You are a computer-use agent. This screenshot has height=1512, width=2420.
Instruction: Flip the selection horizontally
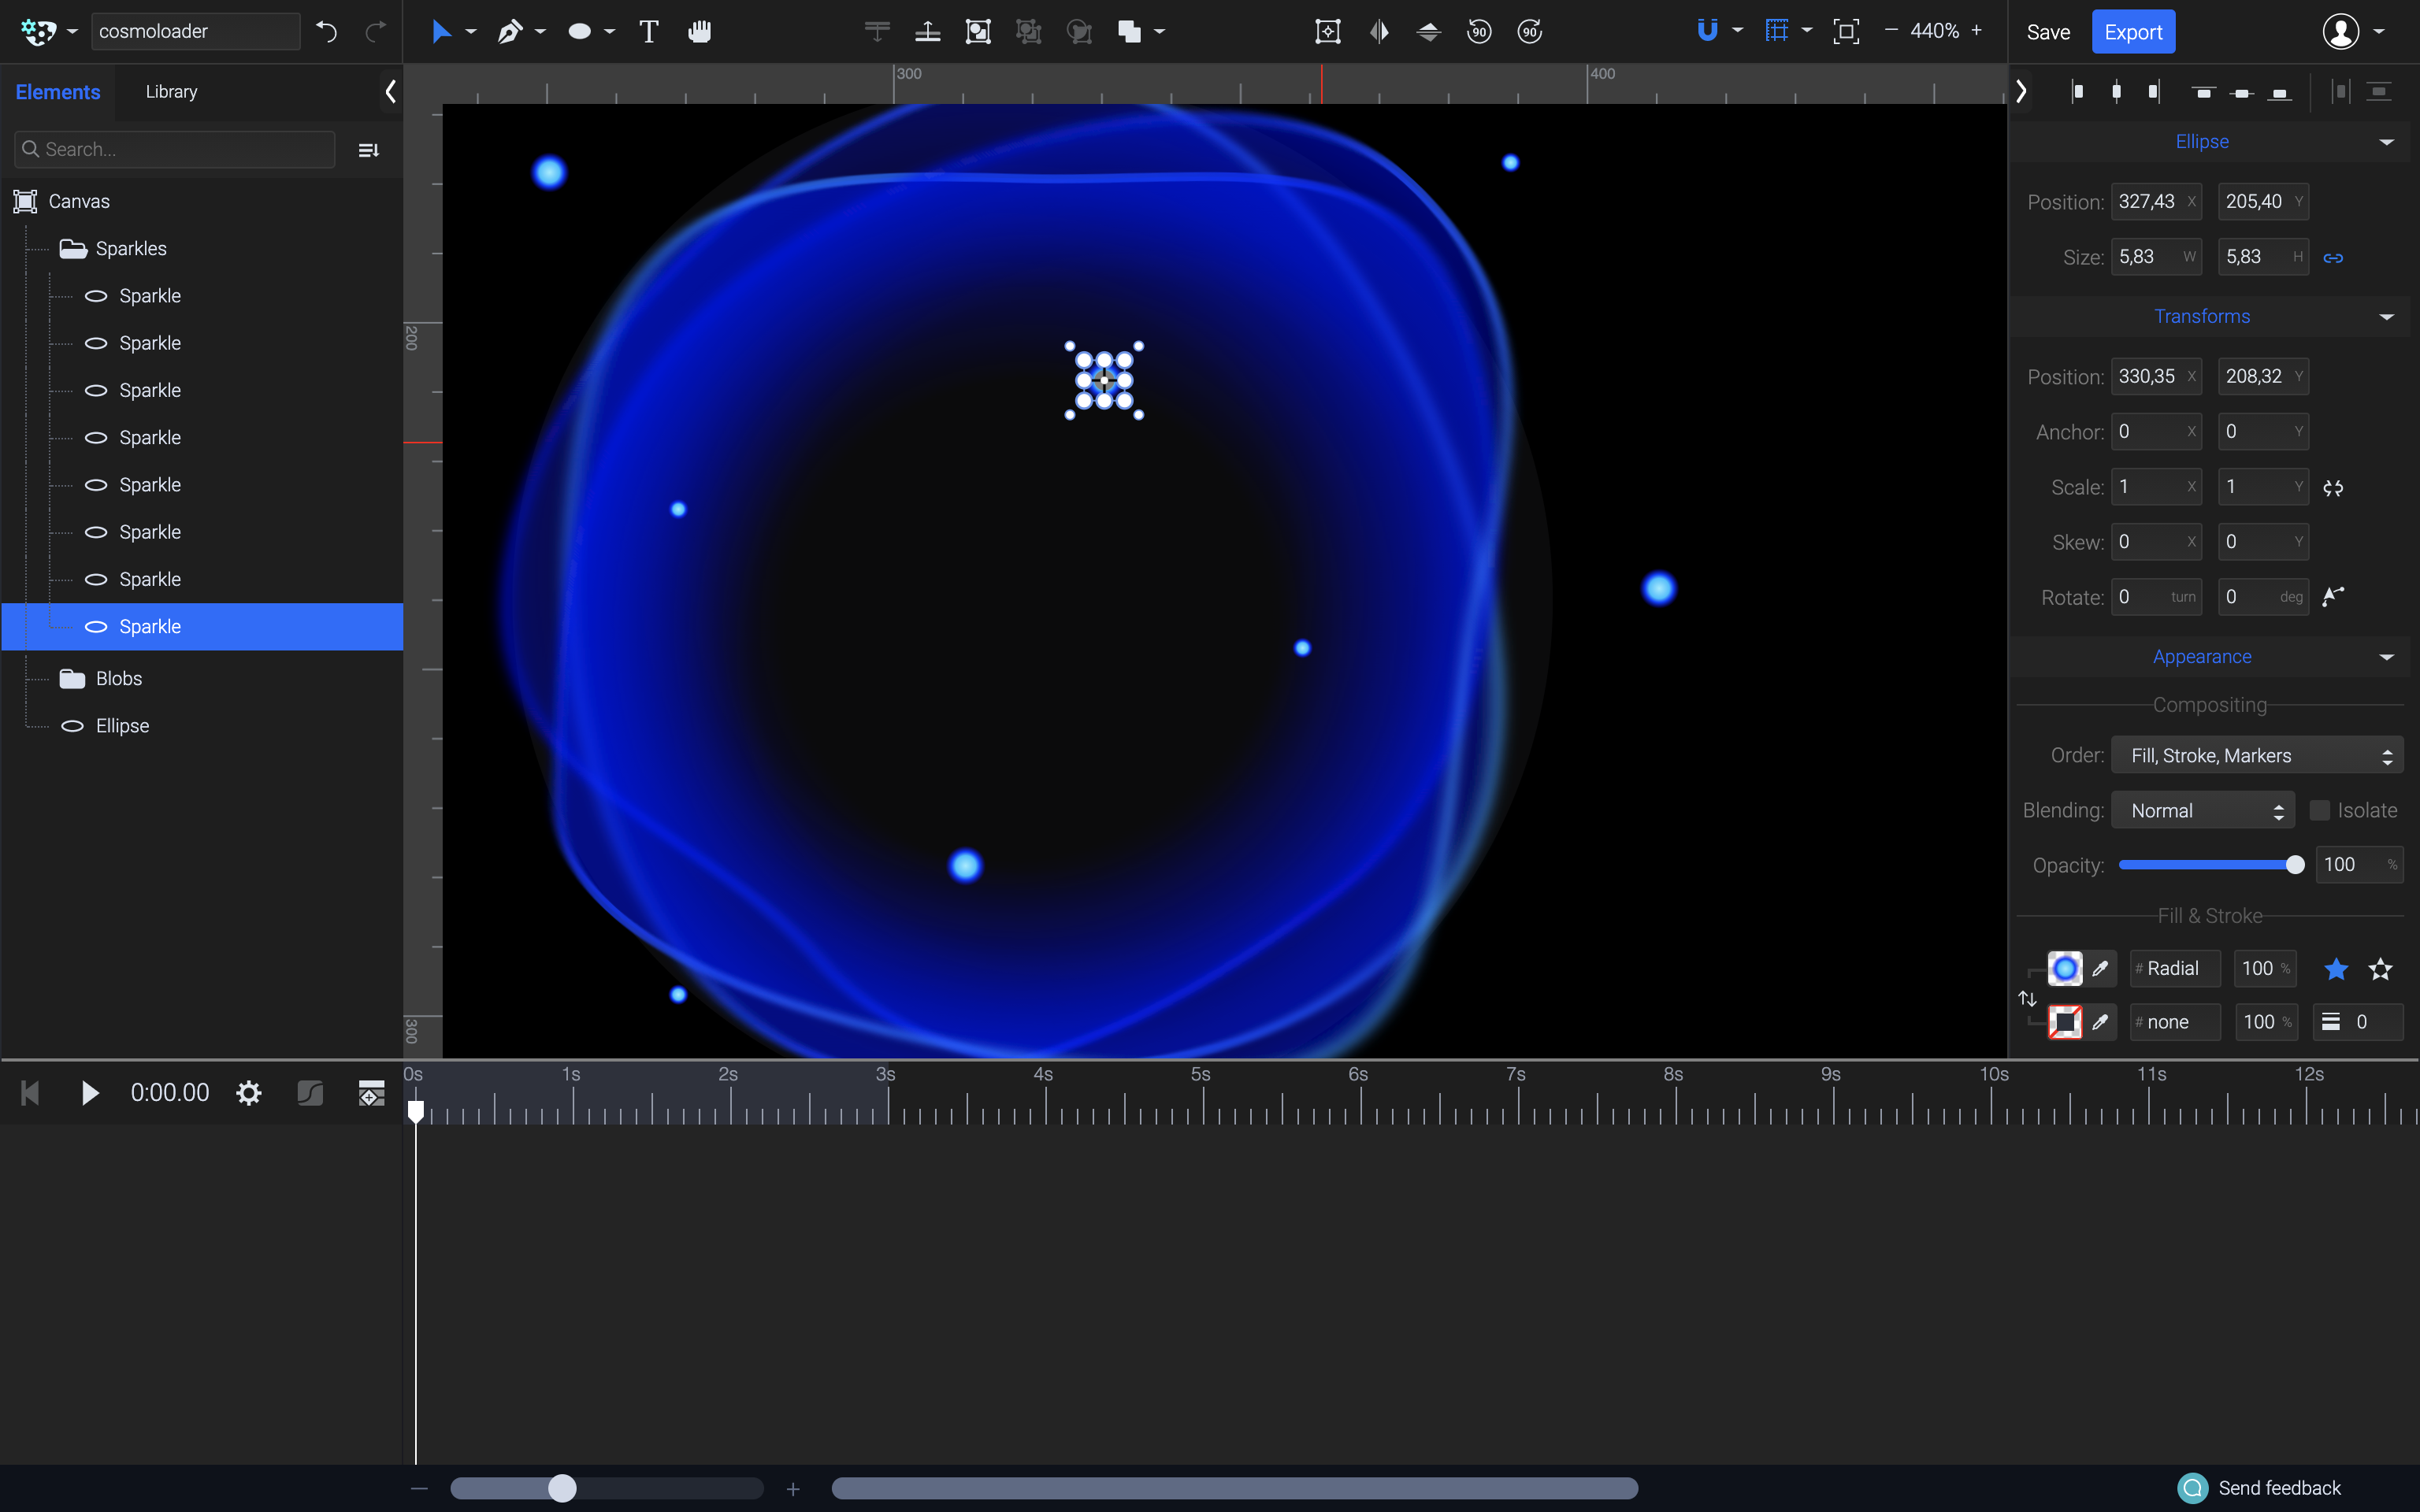point(1379,31)
